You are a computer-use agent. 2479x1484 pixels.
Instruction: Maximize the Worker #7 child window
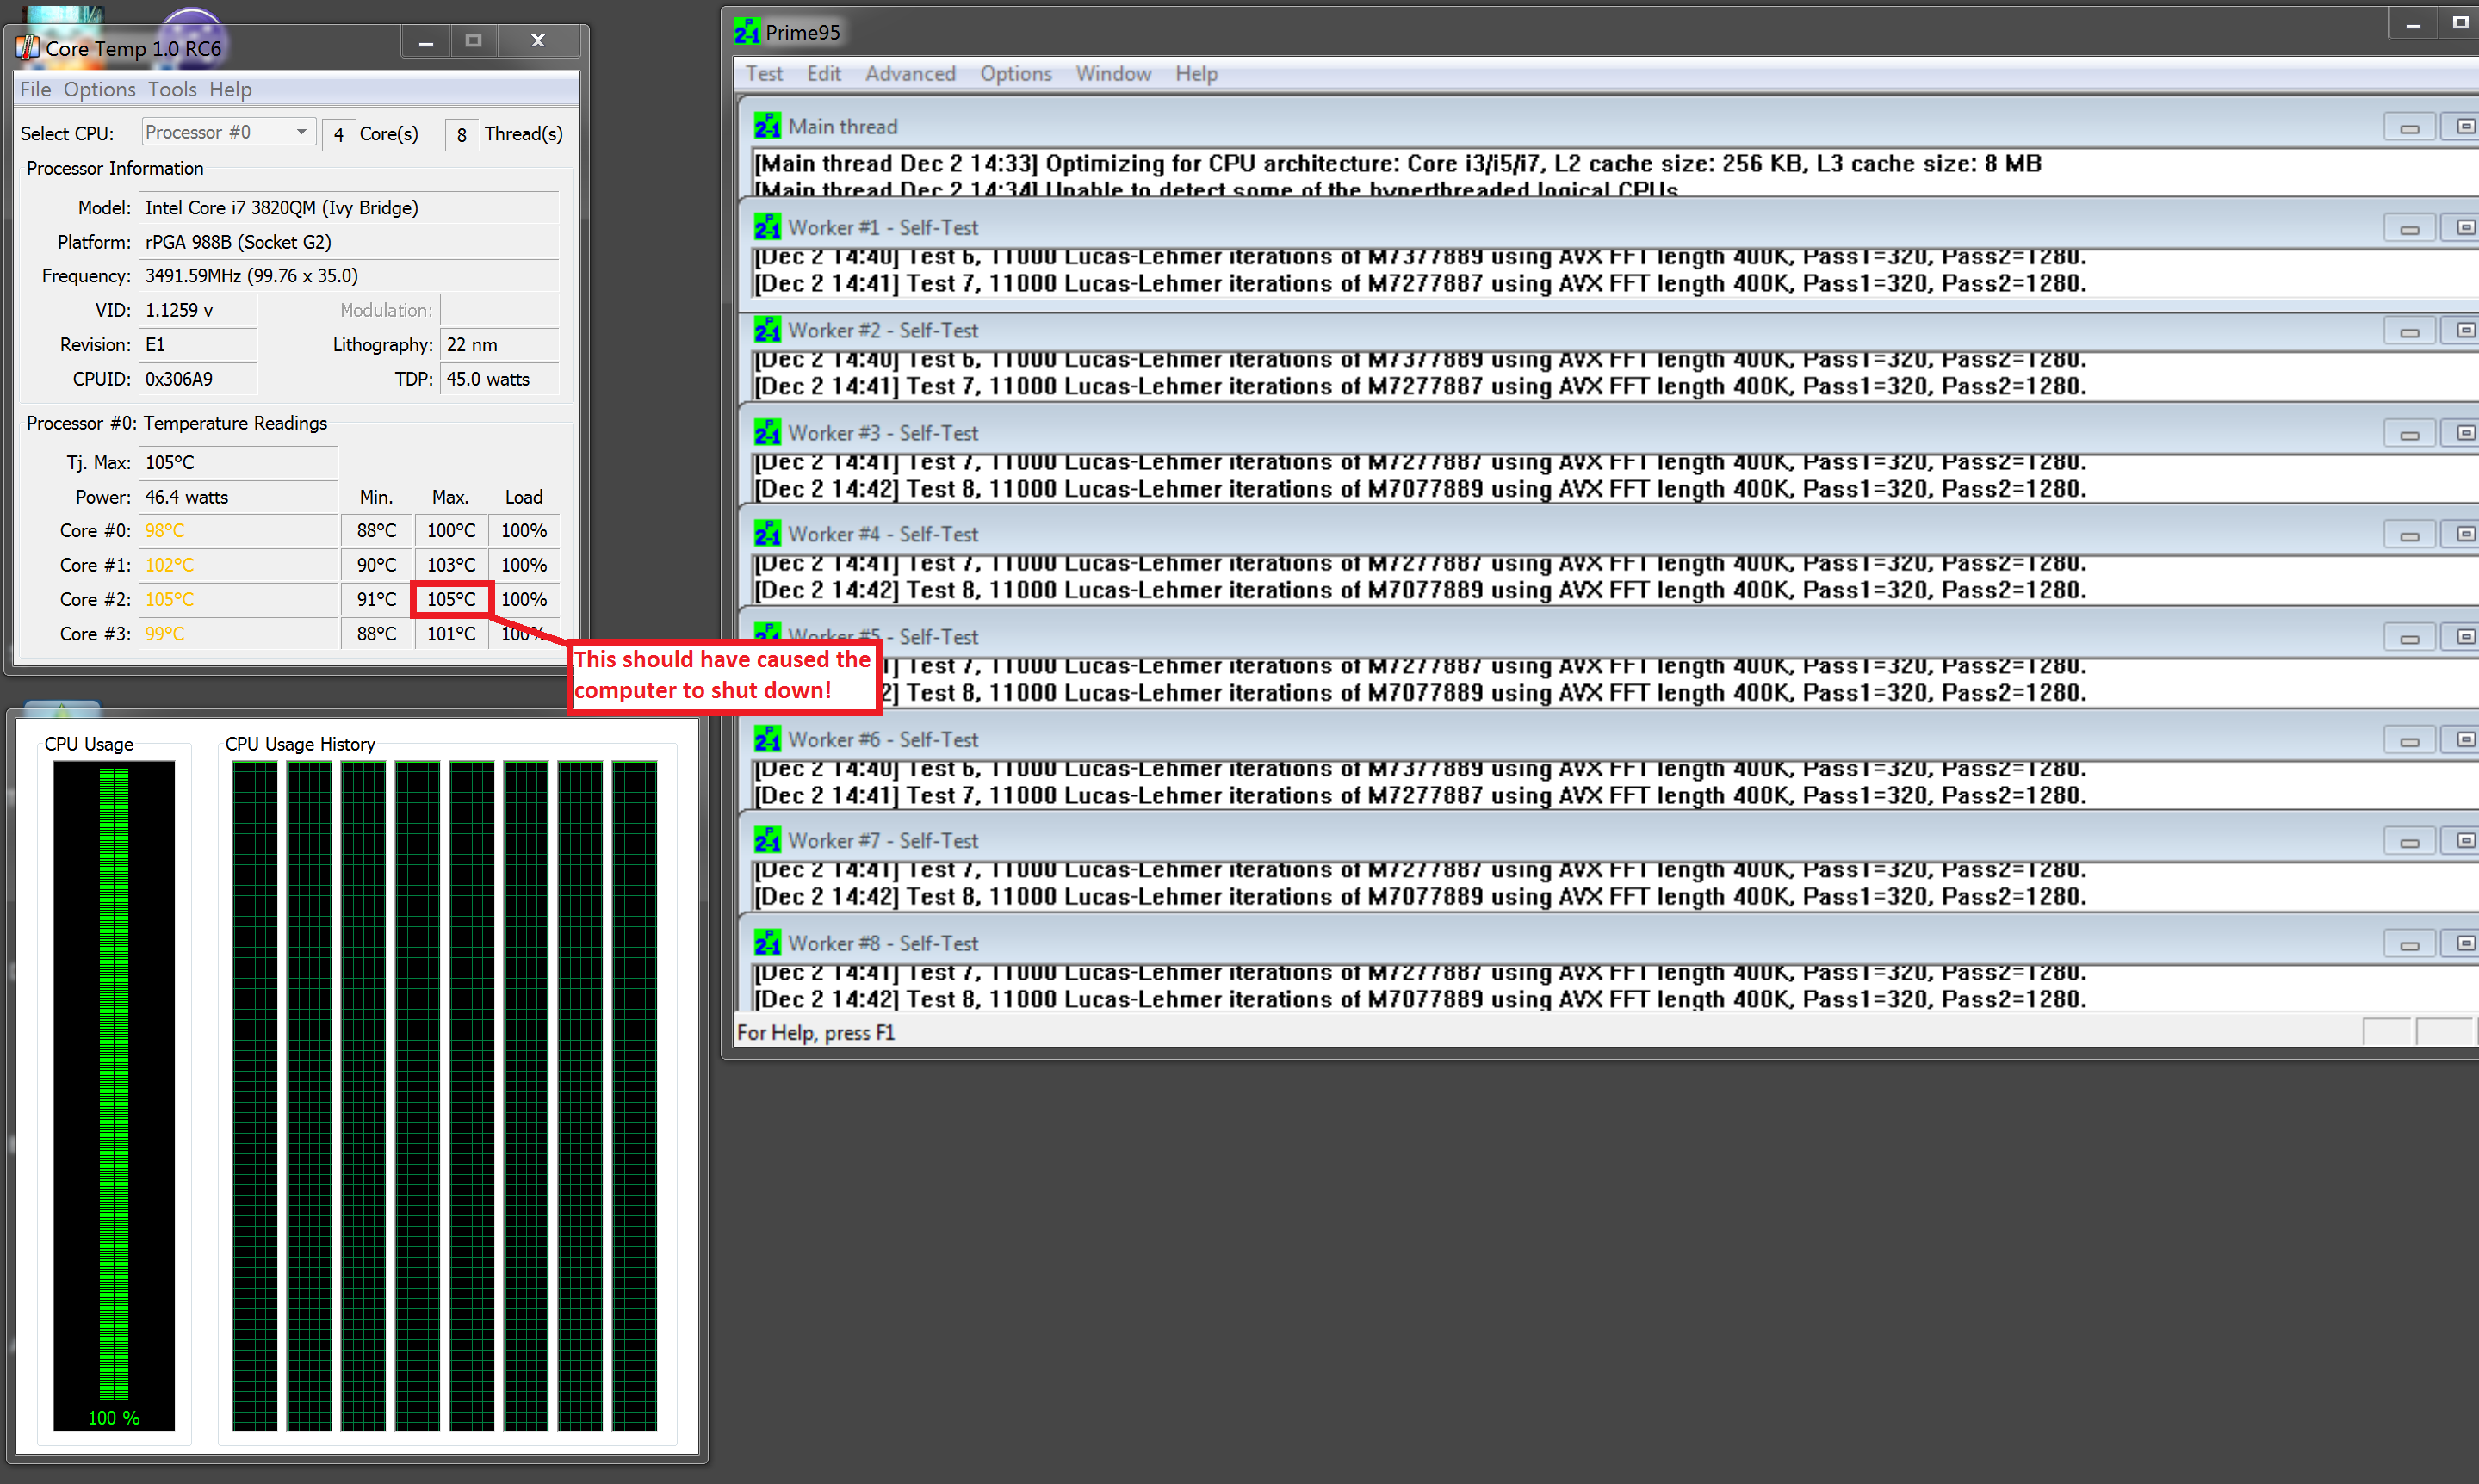[x=2460, y=841]
